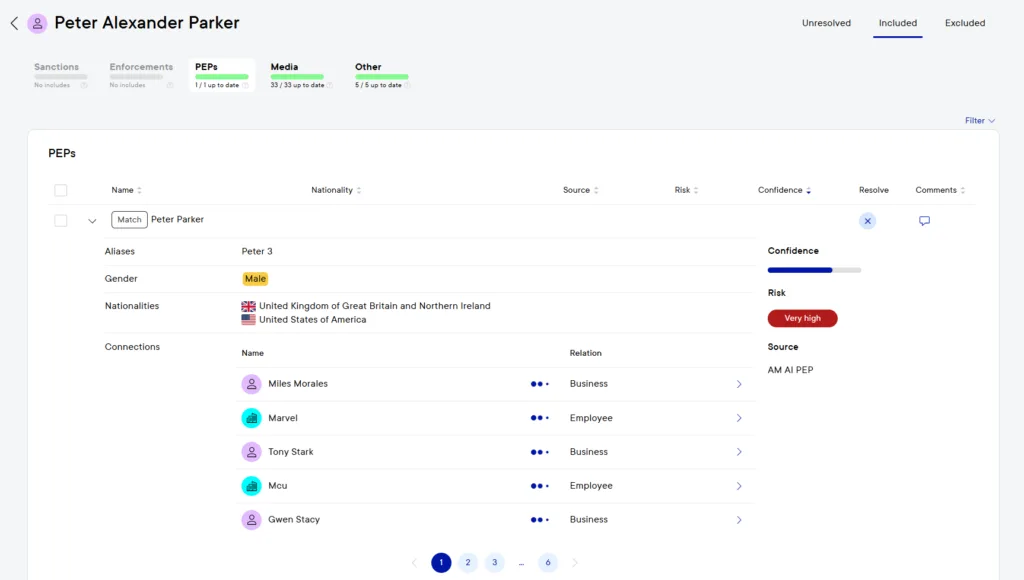Click the Mcu organization icon
The image size is (1024, 580).
point(251,486)
